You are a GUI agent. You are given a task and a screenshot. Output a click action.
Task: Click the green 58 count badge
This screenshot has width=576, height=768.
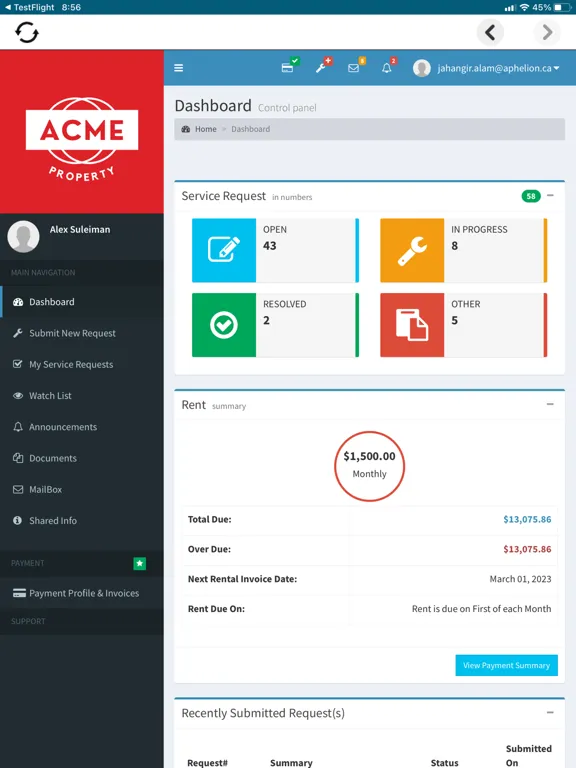tap(531, 196)
